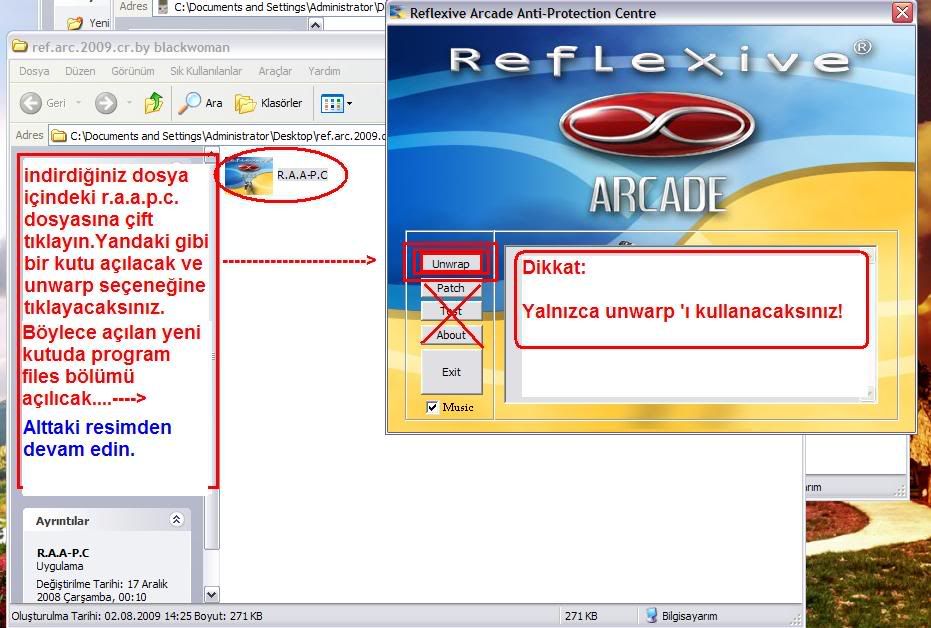Click the Patch button
The image size is (931, 628).
[451, 288]
